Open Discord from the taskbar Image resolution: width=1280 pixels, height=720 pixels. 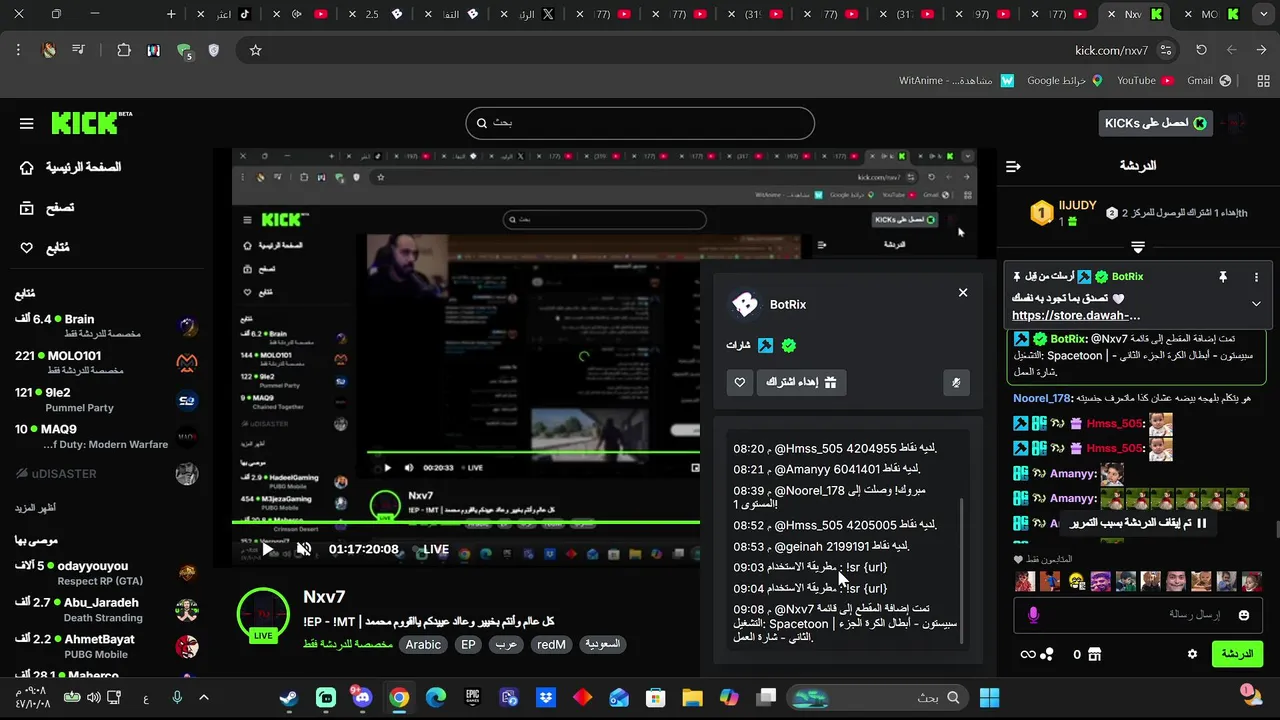362,697
